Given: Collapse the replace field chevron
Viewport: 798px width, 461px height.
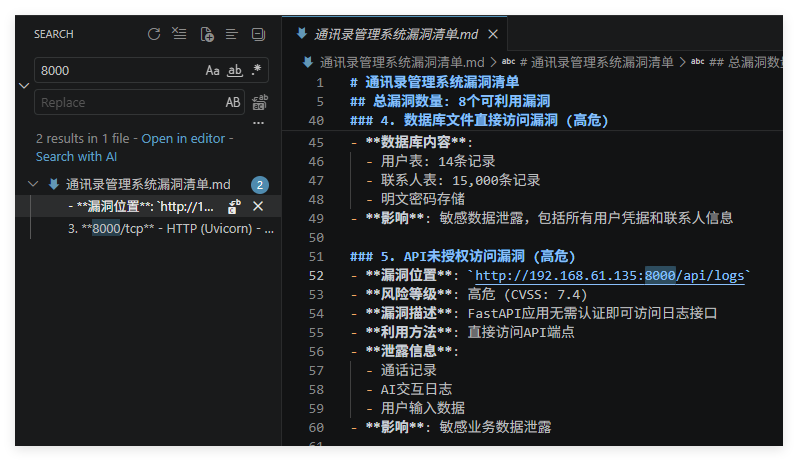Looking at the screenshot, I should coord(24,85).
